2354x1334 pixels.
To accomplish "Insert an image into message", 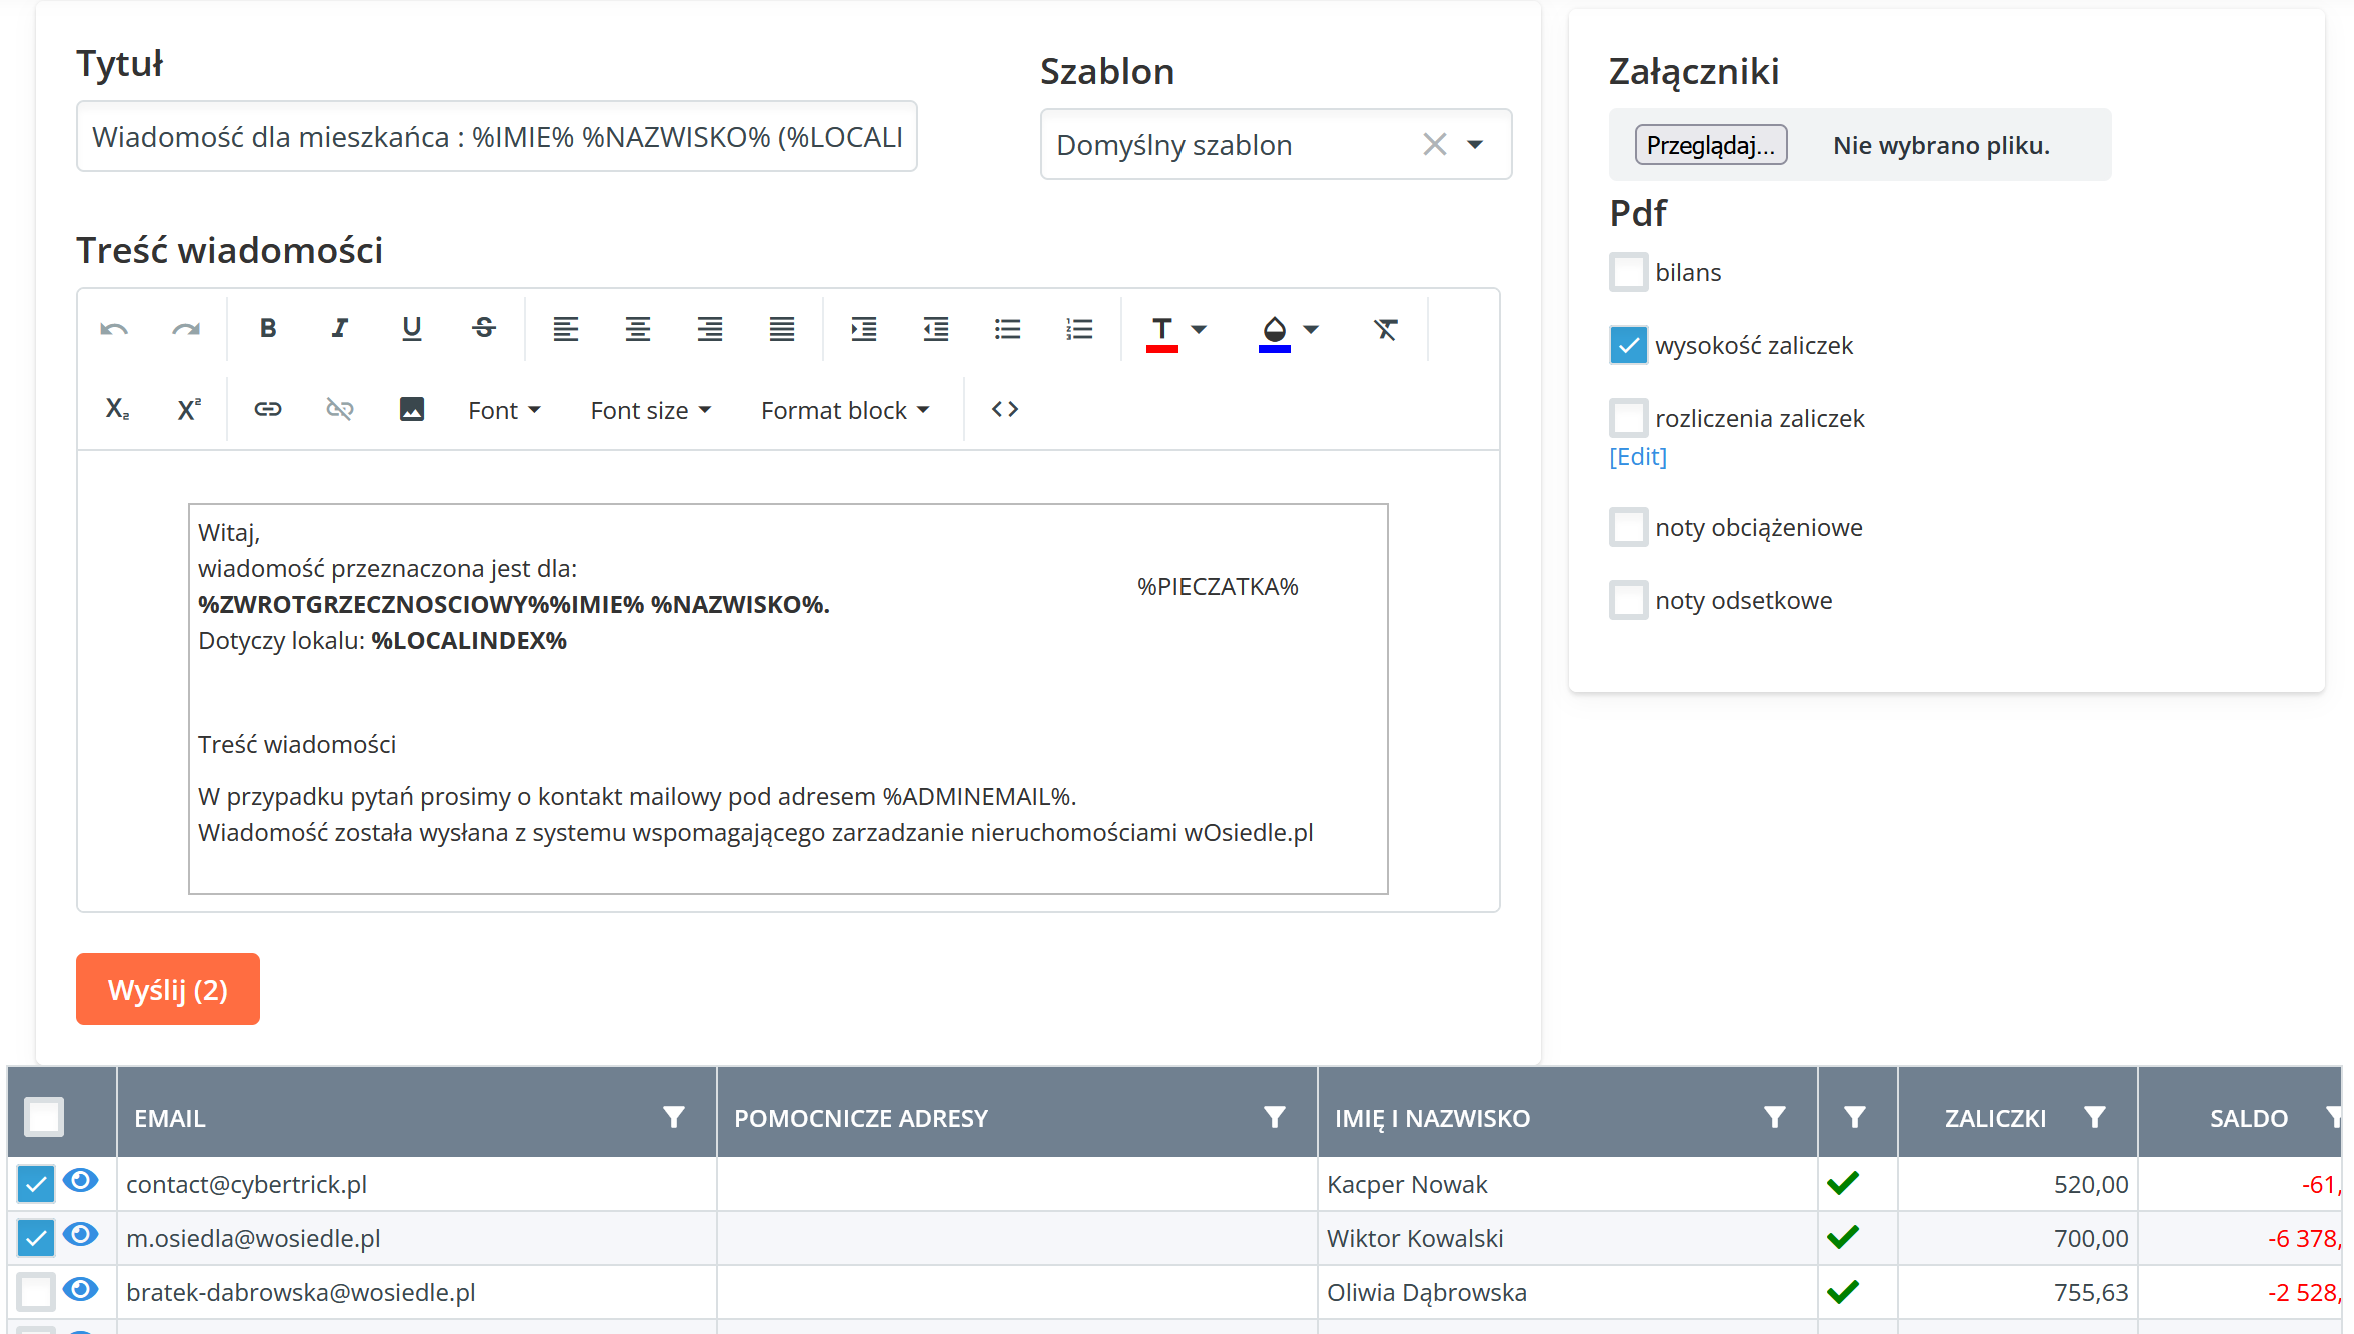I will click(412, 409).
